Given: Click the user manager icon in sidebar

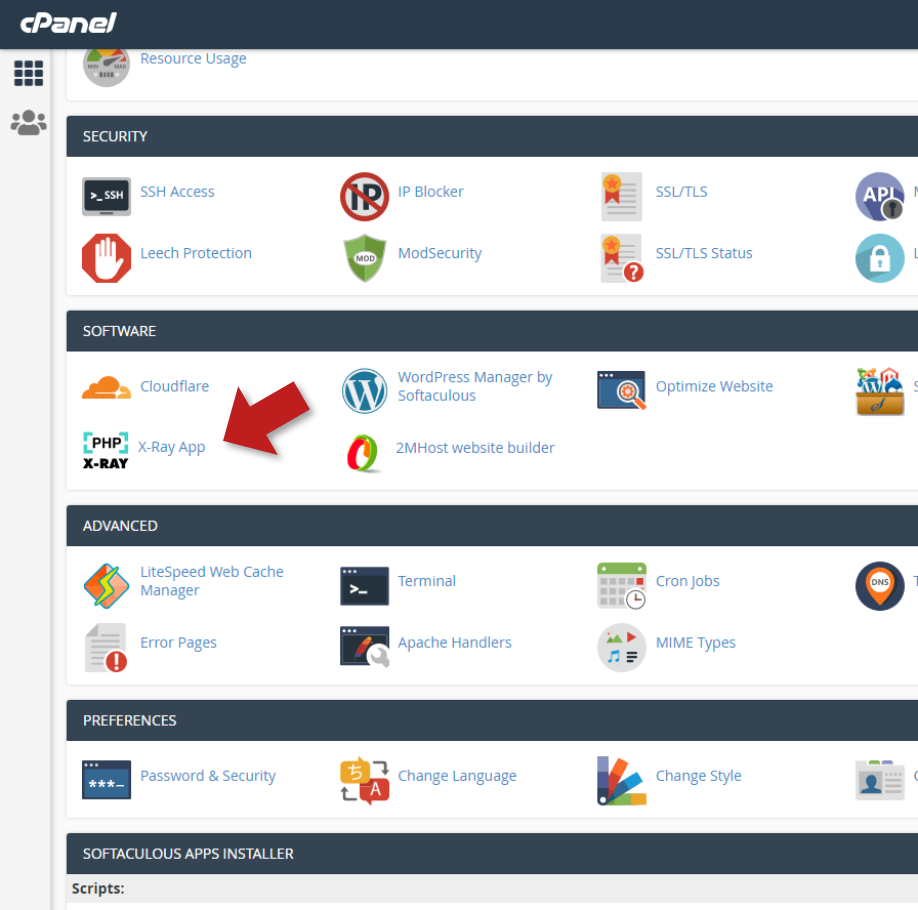Looking at the screenshot, I should tap(28, 123).
